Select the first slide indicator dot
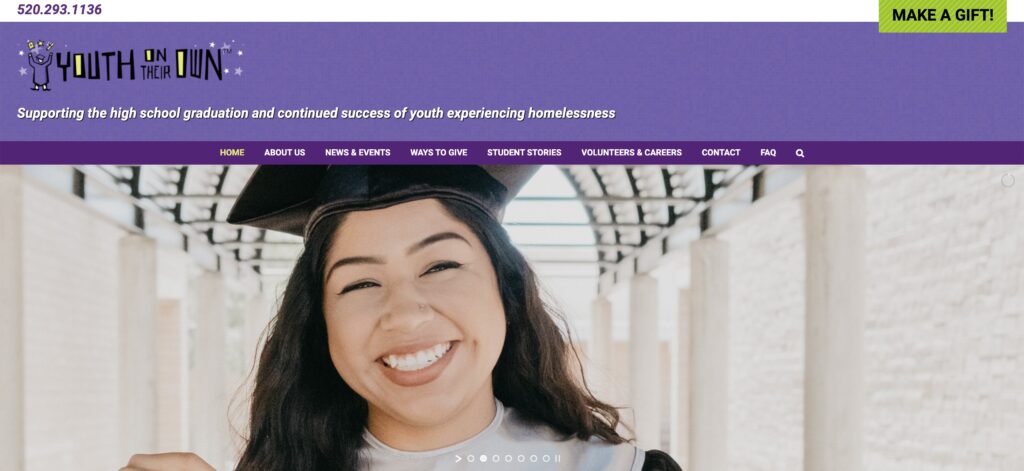Viewport: 1024px width, 471px height. pyautogui.click(x=471, y=459)
